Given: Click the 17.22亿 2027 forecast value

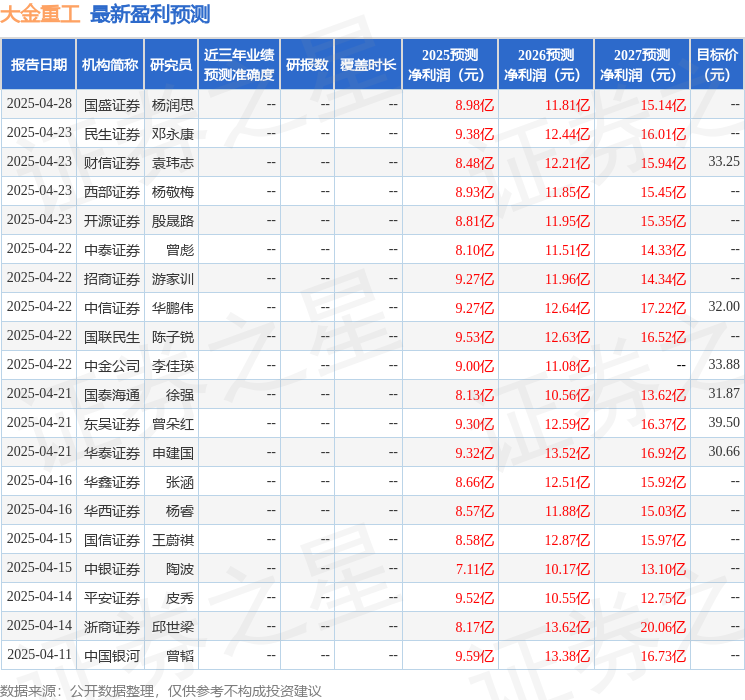Looking at the screenshot, I should [663, 308].
